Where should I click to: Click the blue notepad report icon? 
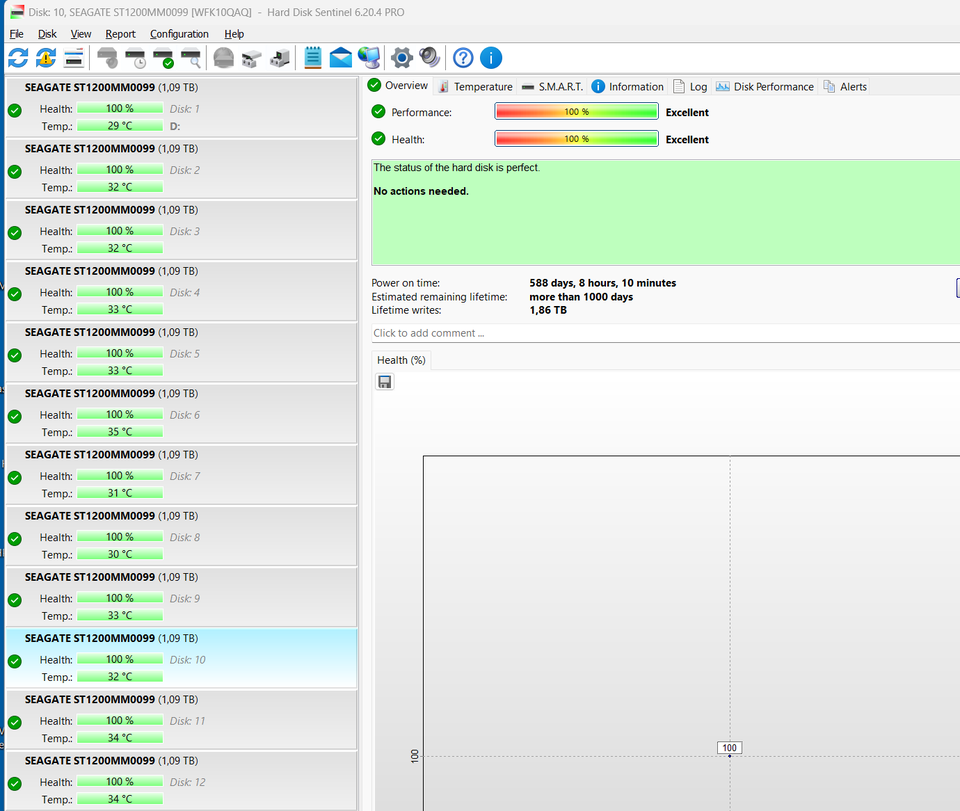[x=313, y=58]
